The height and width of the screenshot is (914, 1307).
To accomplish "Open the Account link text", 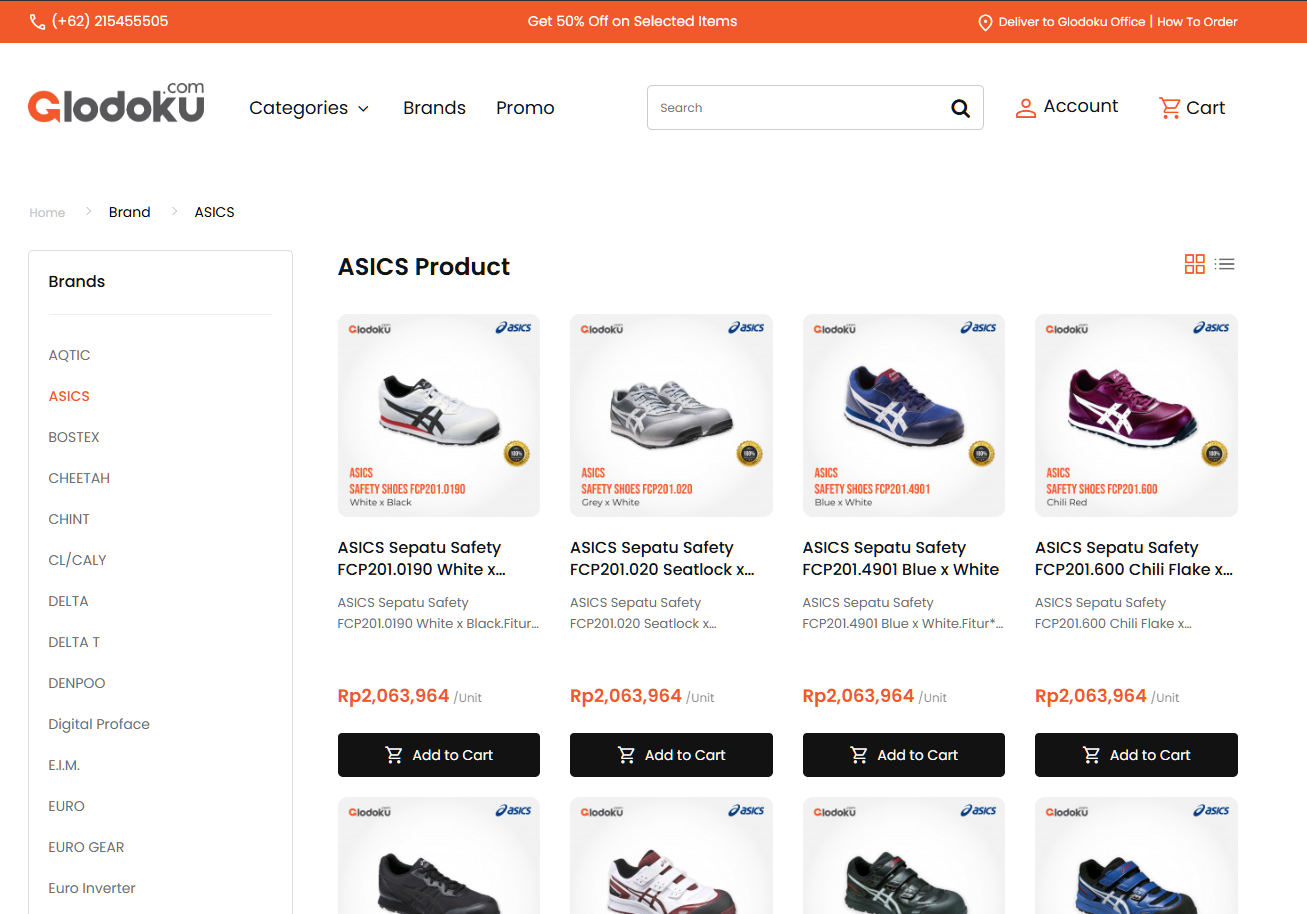I will 1080,106.
